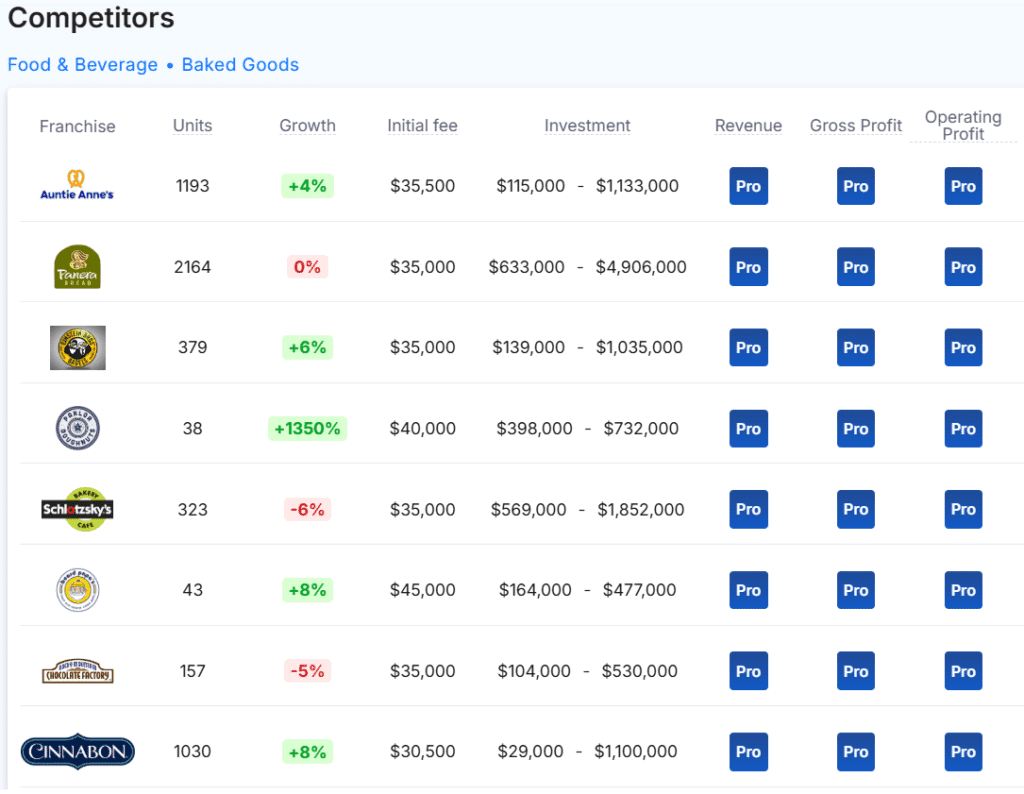Screen dimensions: 1024x794
Task: Unlock Cinnabon Gross Profit Pro button
Action: pos(856,752)
